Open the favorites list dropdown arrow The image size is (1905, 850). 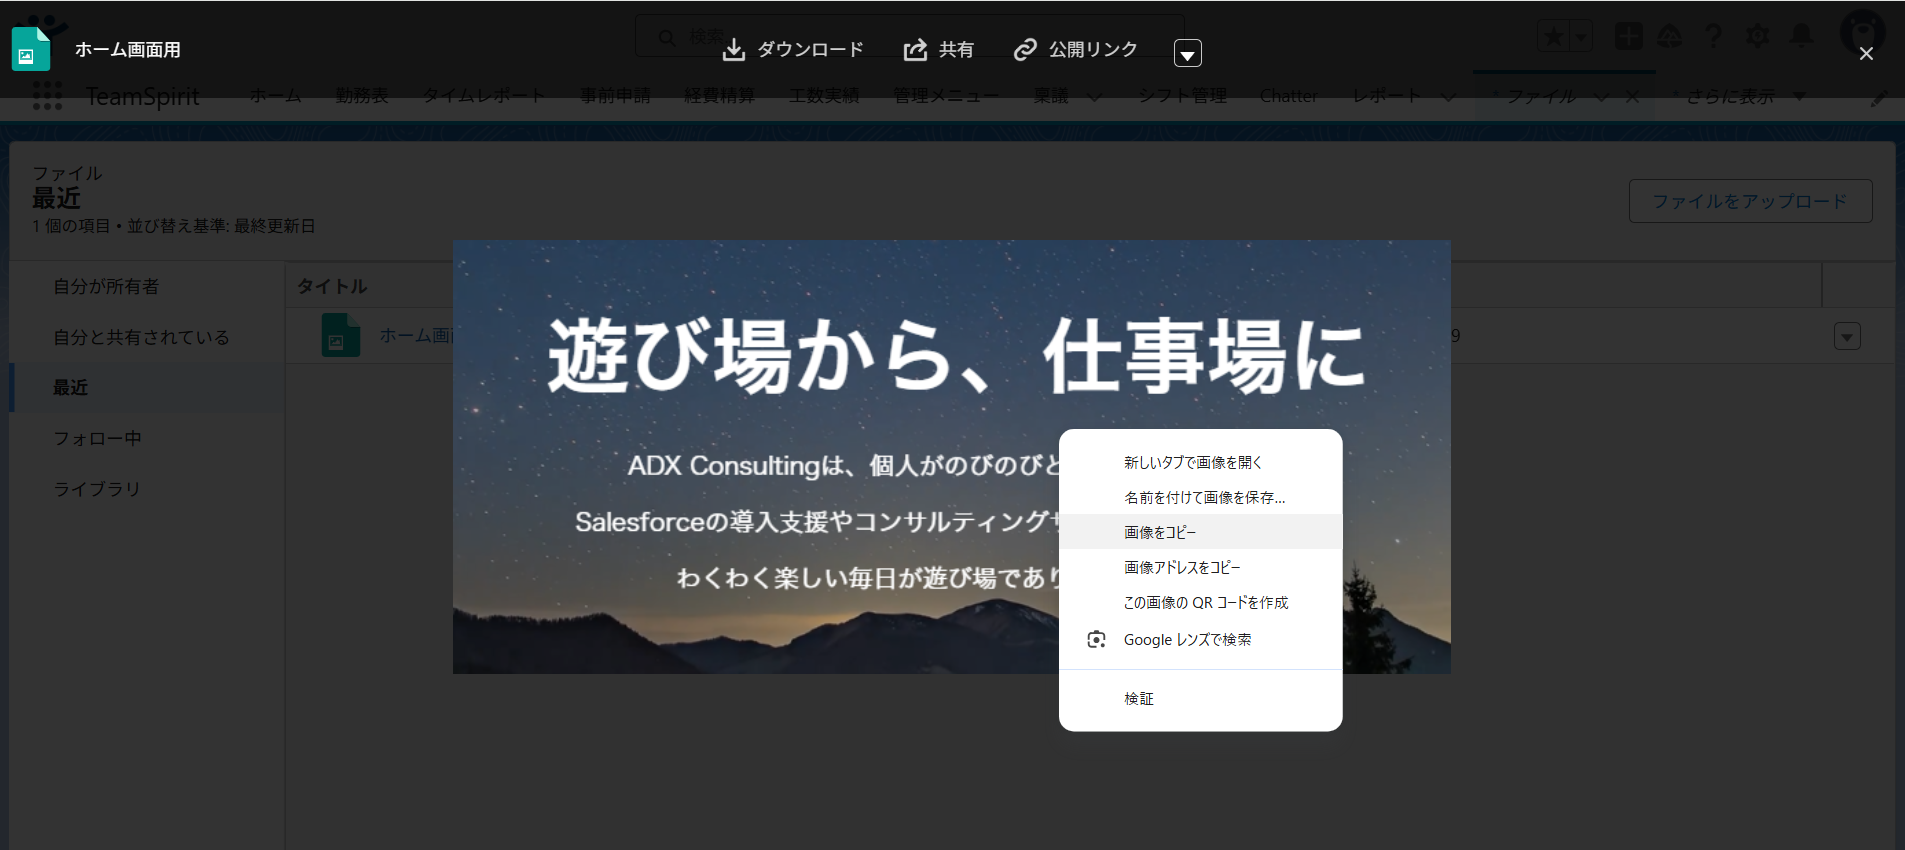coord(1581,37)
